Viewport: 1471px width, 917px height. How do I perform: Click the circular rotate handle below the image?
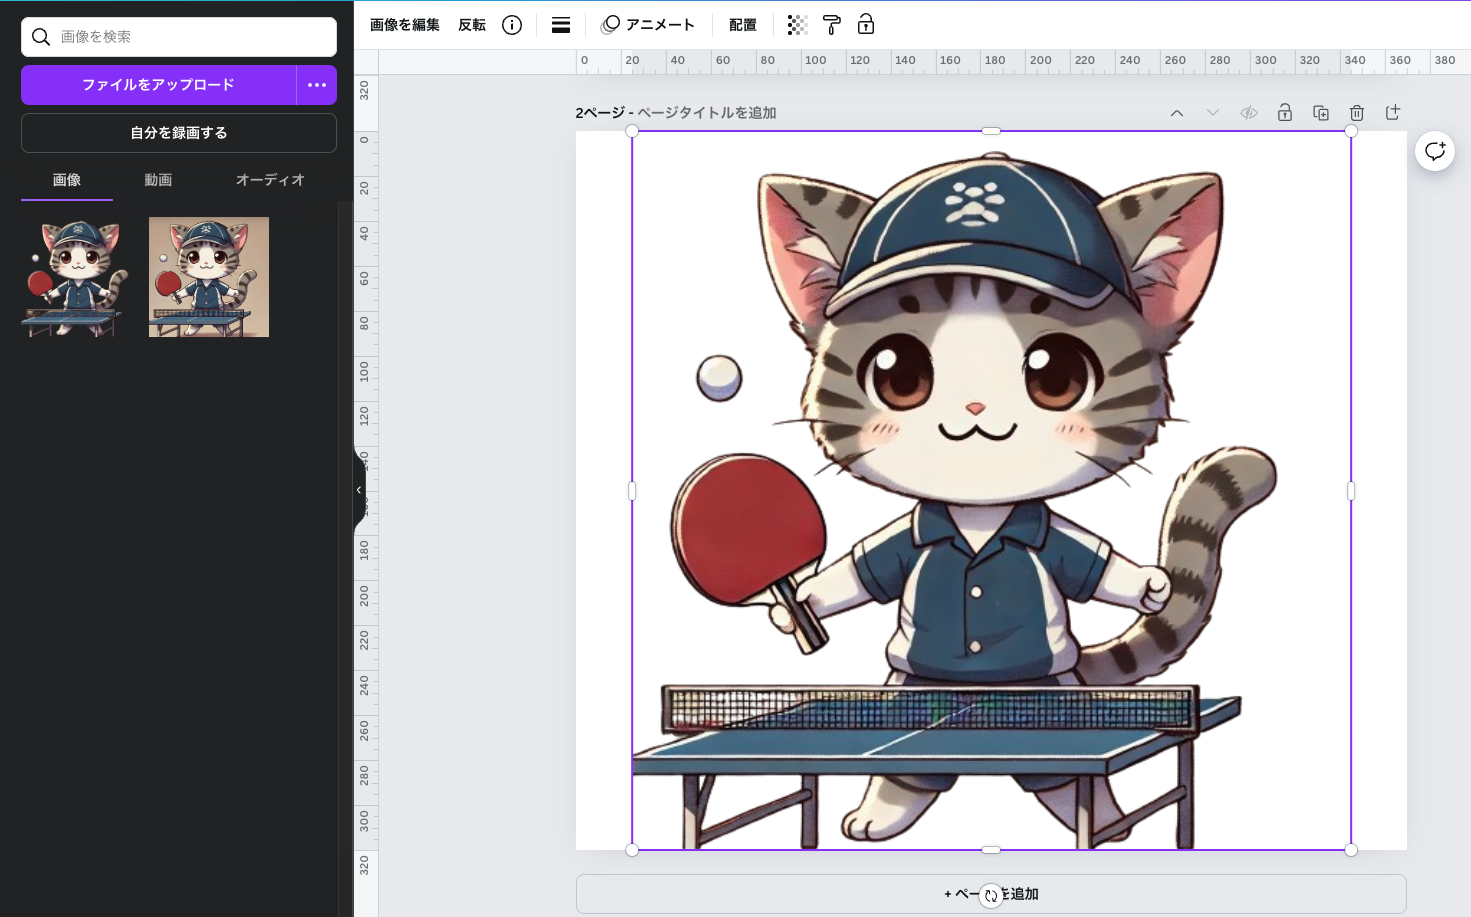[x=991, y=896]
